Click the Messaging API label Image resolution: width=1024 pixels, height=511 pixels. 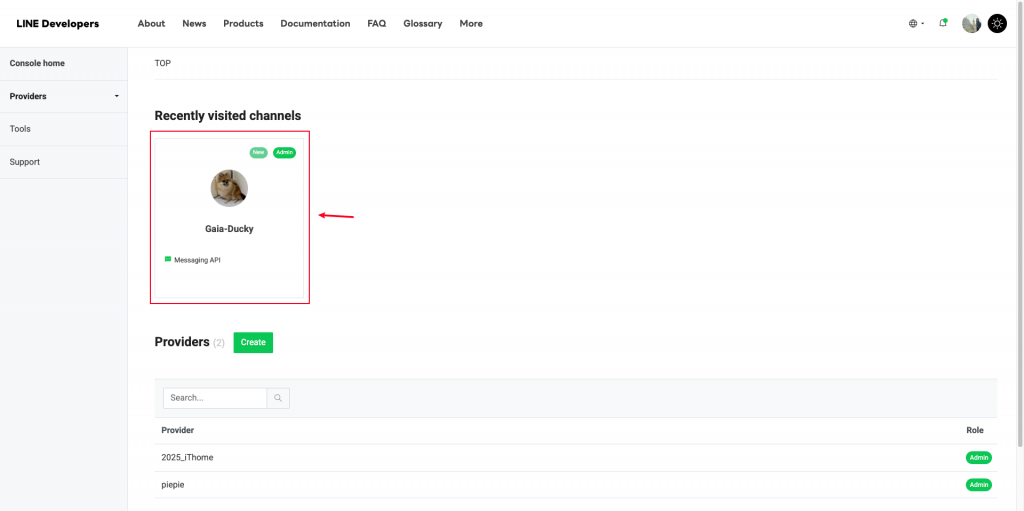click(197, 260)
